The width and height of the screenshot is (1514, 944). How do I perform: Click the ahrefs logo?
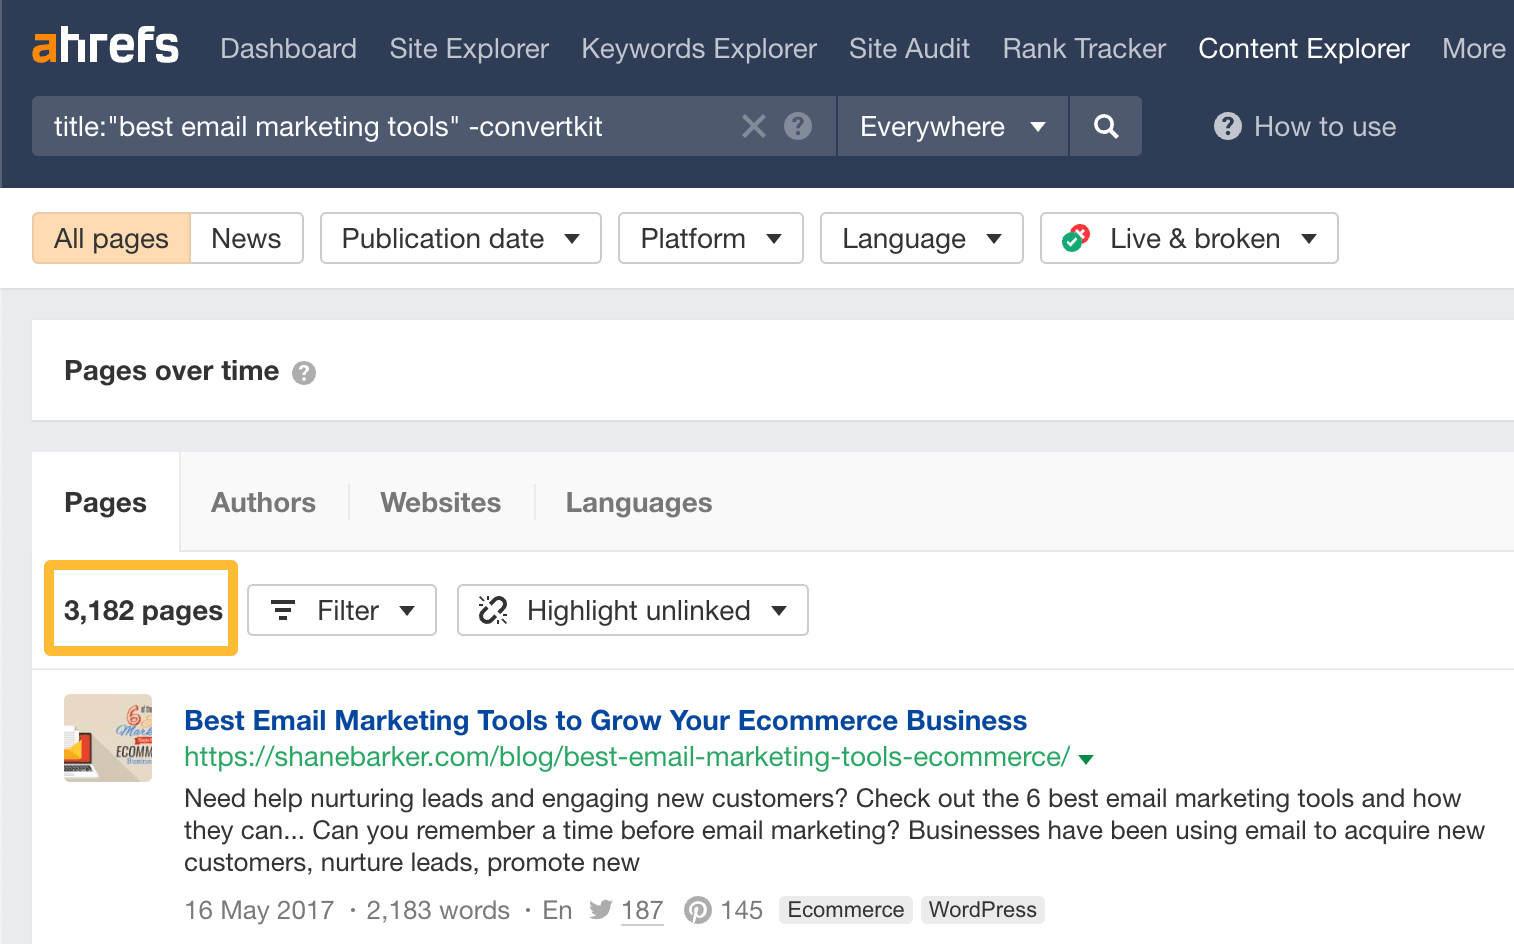pyautogui.click(x=104, y=46)
